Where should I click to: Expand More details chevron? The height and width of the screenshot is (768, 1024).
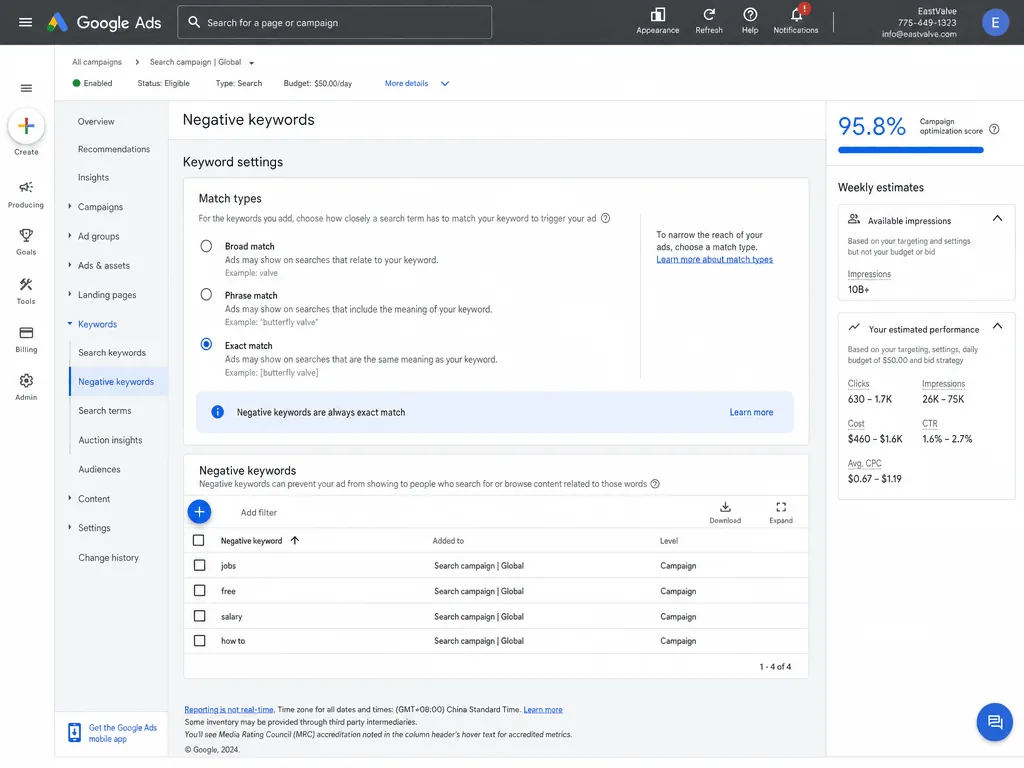tap(445, 84)
